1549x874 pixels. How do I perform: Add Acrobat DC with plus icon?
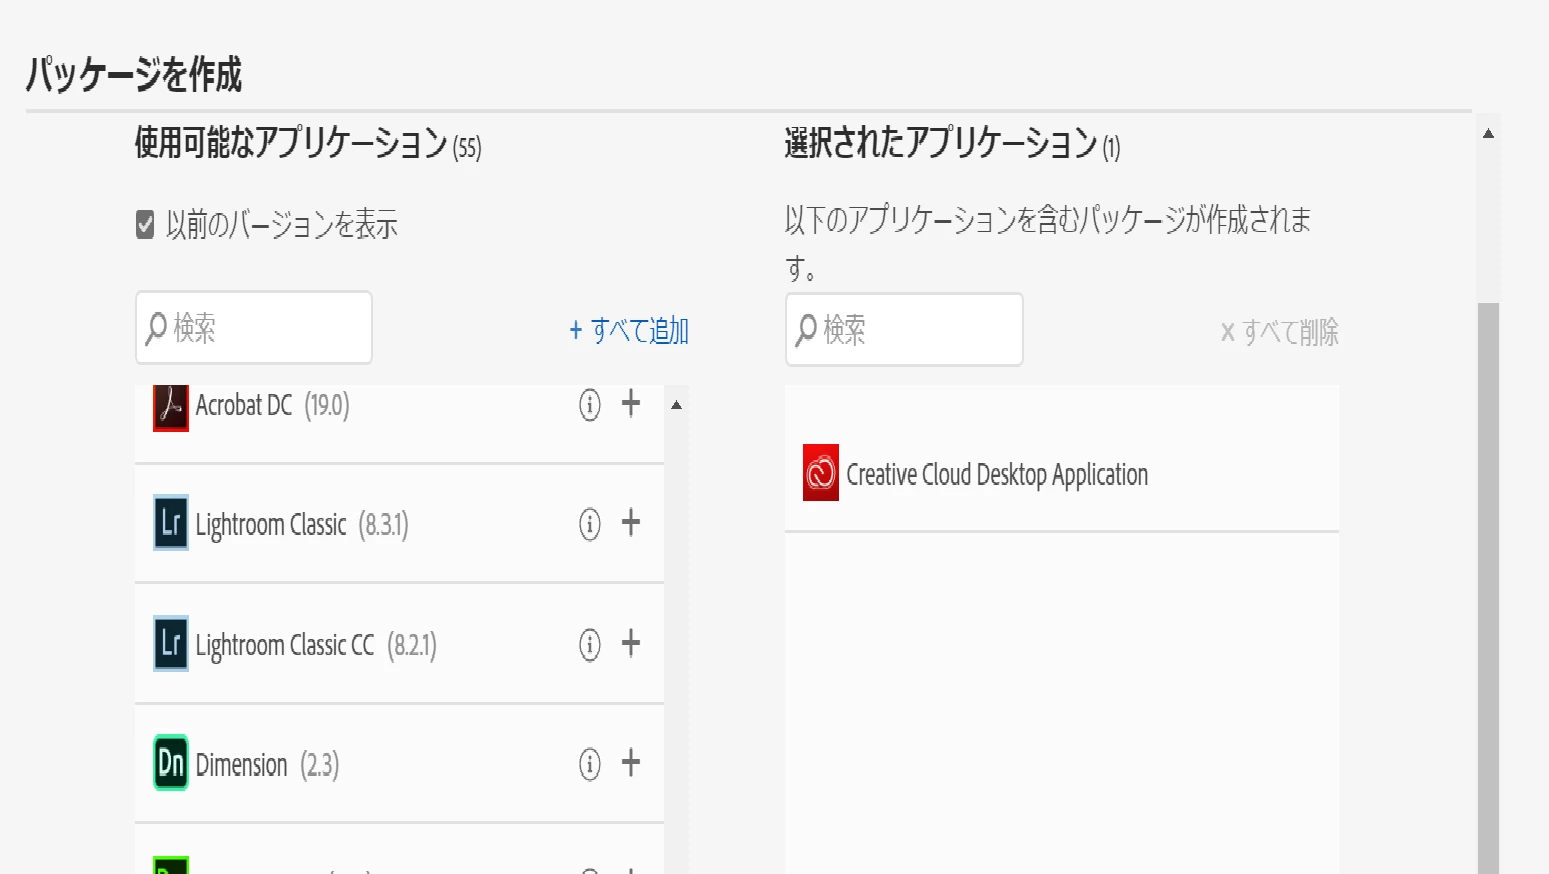631,403
